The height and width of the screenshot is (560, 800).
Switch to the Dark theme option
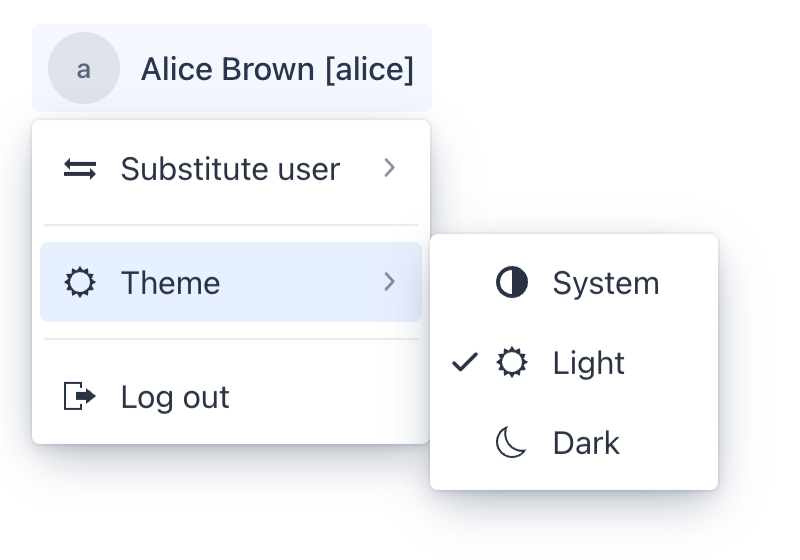point(586,442)
